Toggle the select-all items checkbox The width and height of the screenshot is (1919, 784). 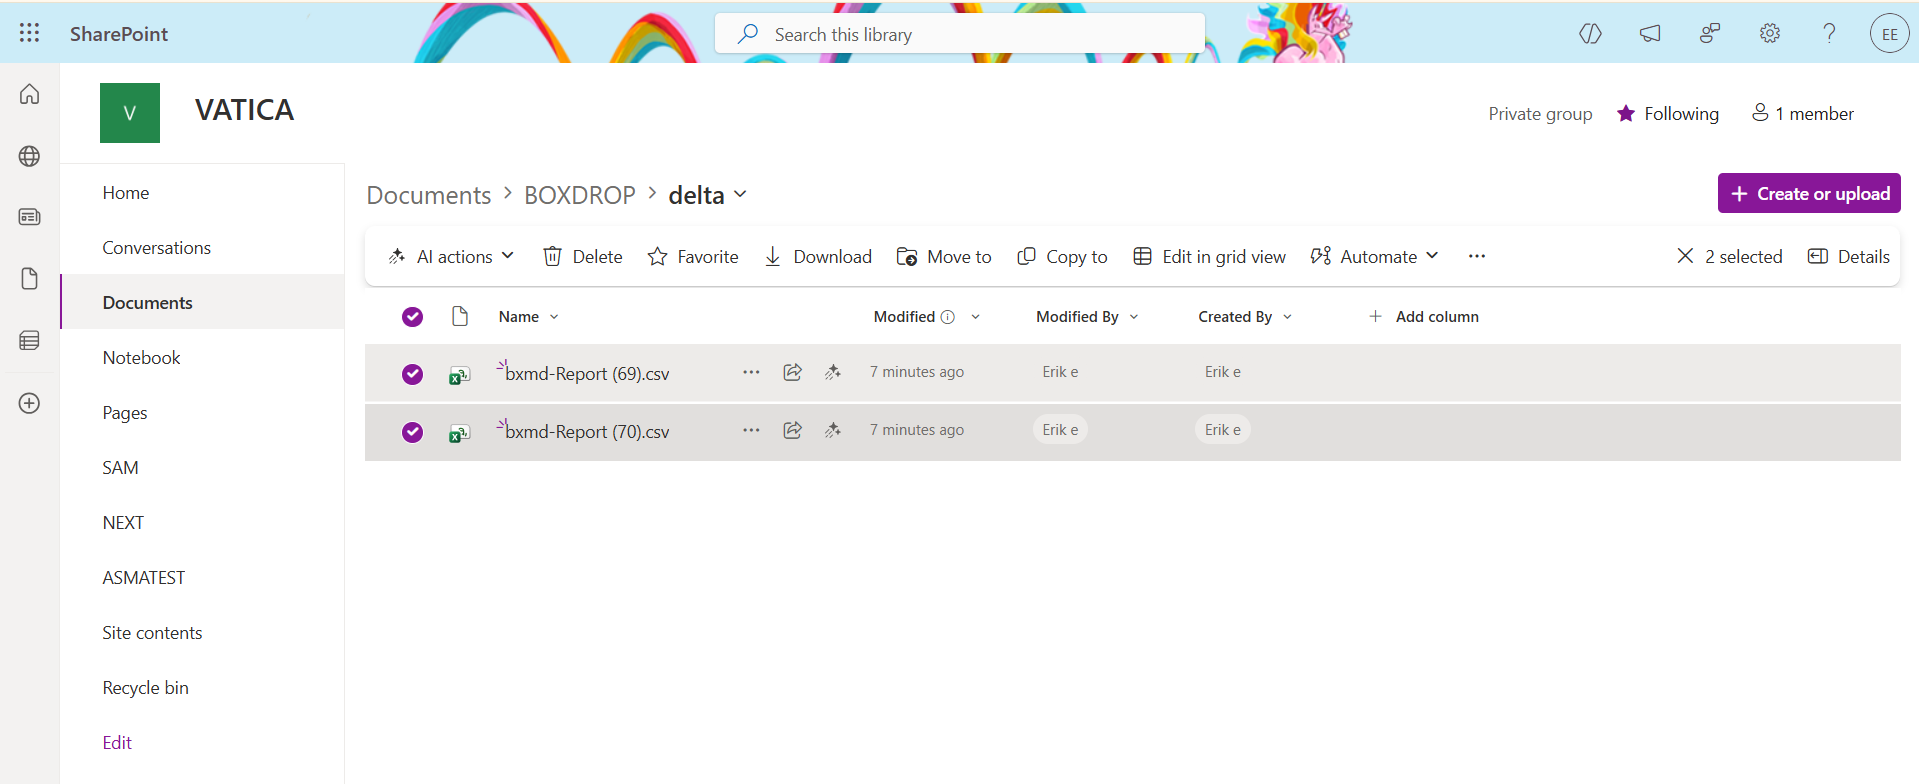[x=412, y=317]
